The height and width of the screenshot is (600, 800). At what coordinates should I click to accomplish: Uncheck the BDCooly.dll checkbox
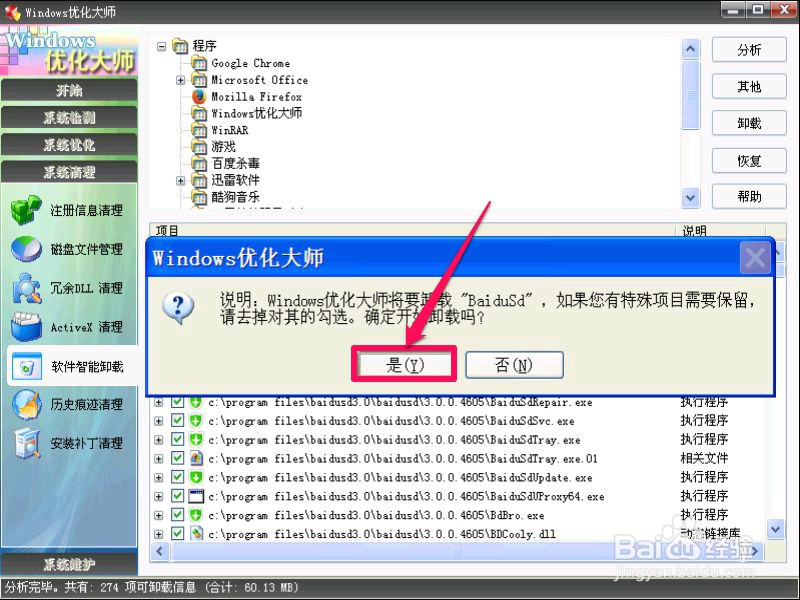pos(177,534)
